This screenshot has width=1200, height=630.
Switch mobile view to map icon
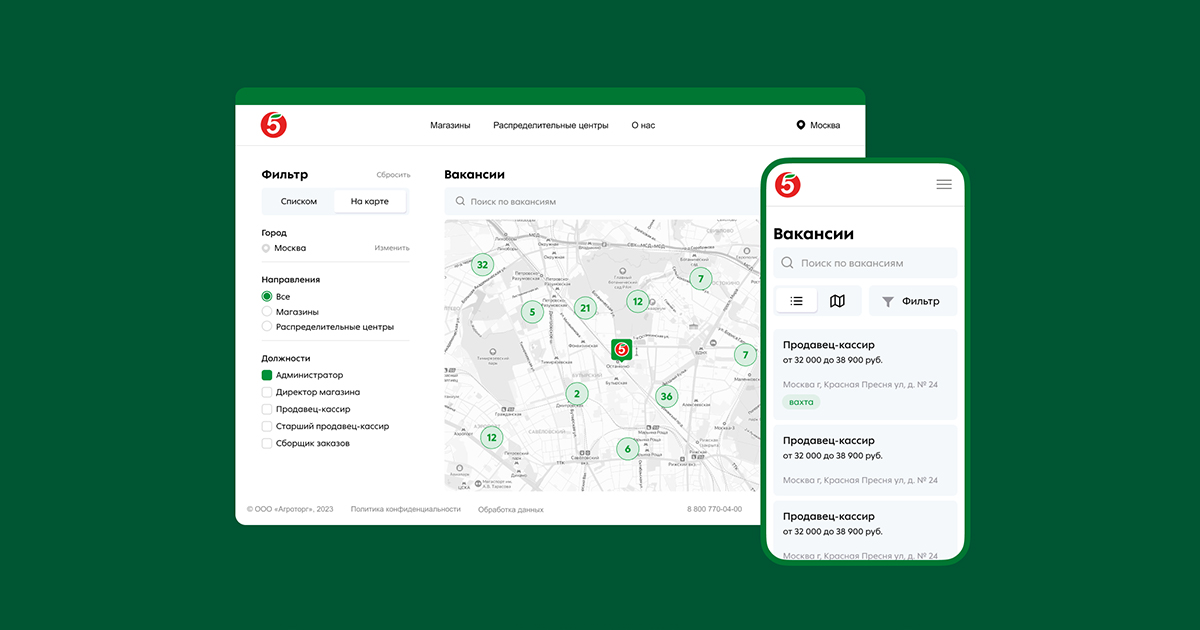(x=838, y=301)
